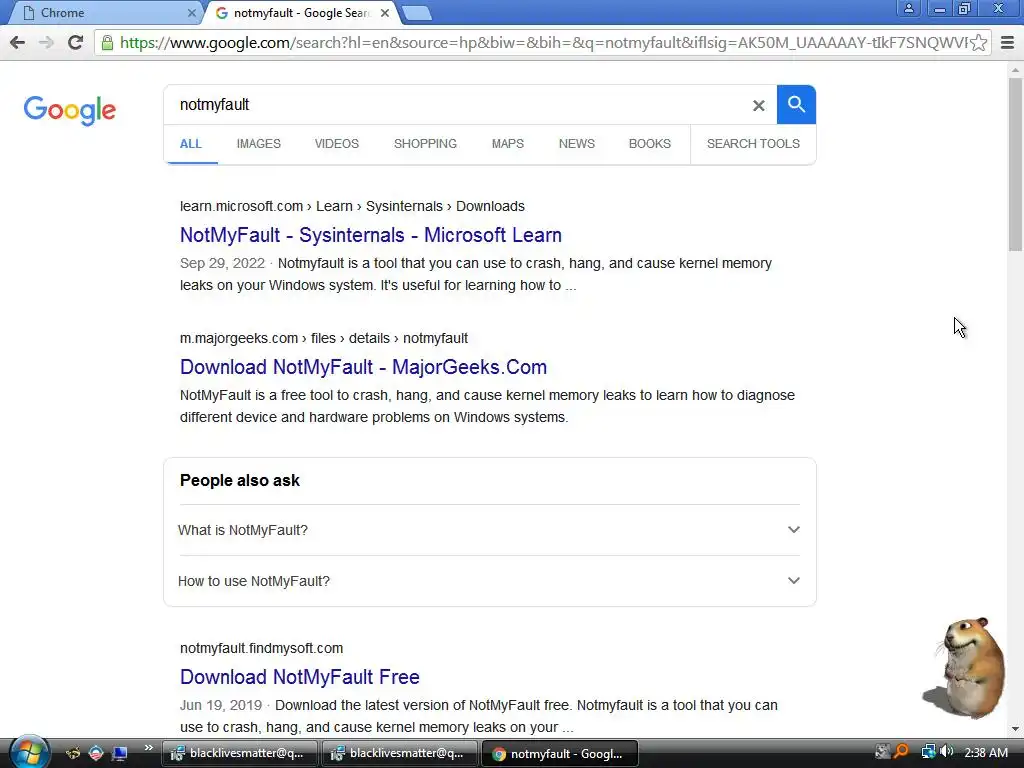1024x768 pixels.
Task: Click the vertical scrollbar thumb
Action: tap(1015, 164)
